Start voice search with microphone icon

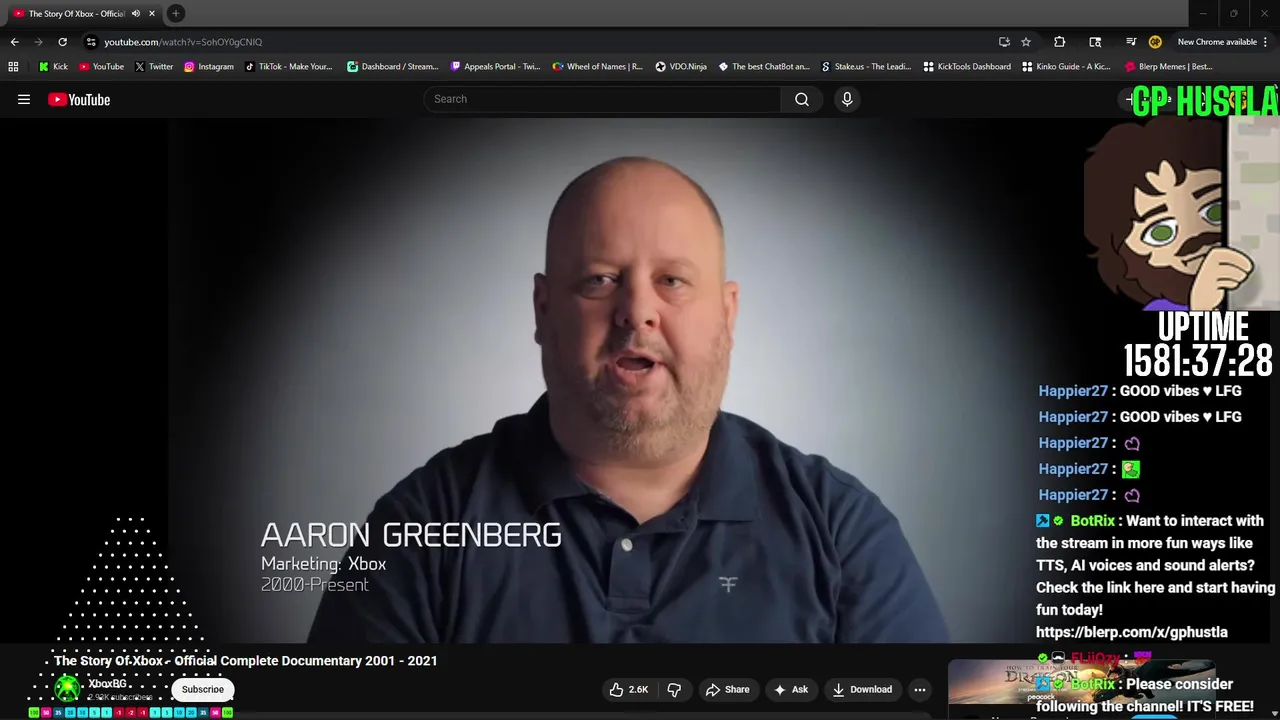pos(847,99)
